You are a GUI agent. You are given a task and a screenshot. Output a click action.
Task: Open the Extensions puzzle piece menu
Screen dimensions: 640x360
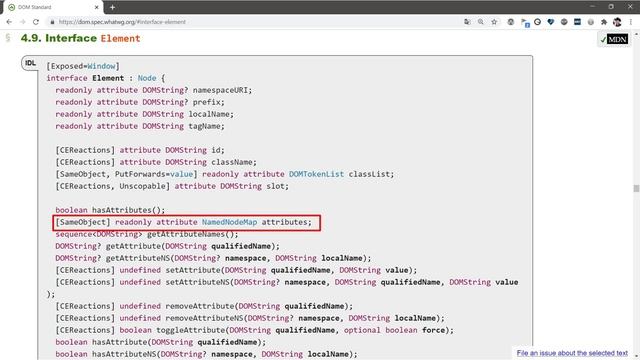pos(604,22)
